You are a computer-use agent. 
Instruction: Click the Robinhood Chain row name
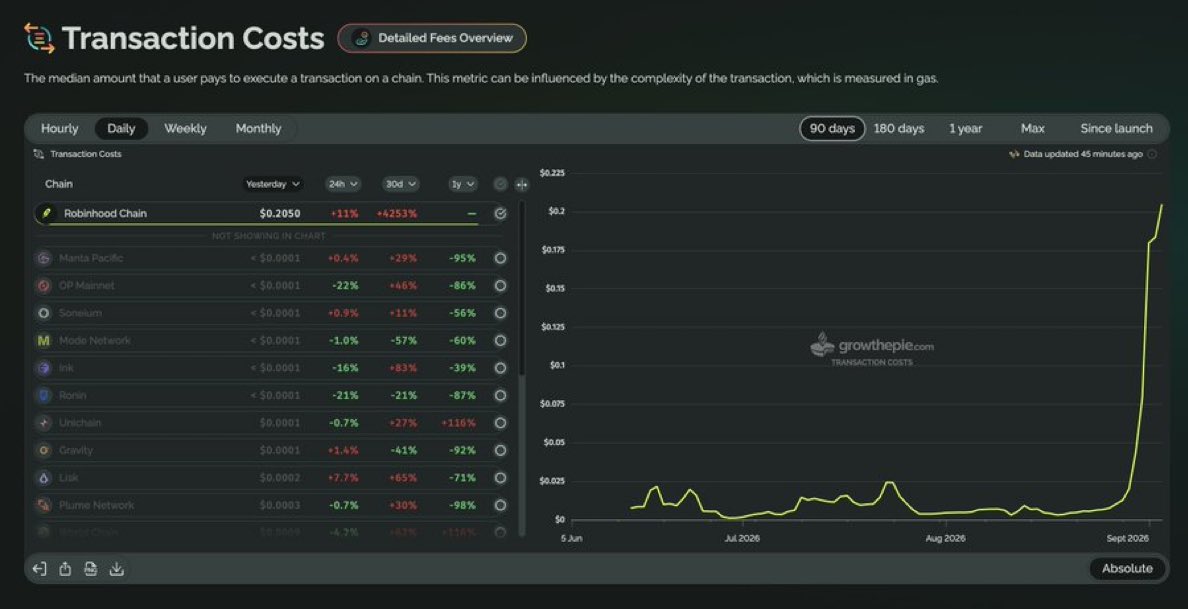[x=105, y=214]
